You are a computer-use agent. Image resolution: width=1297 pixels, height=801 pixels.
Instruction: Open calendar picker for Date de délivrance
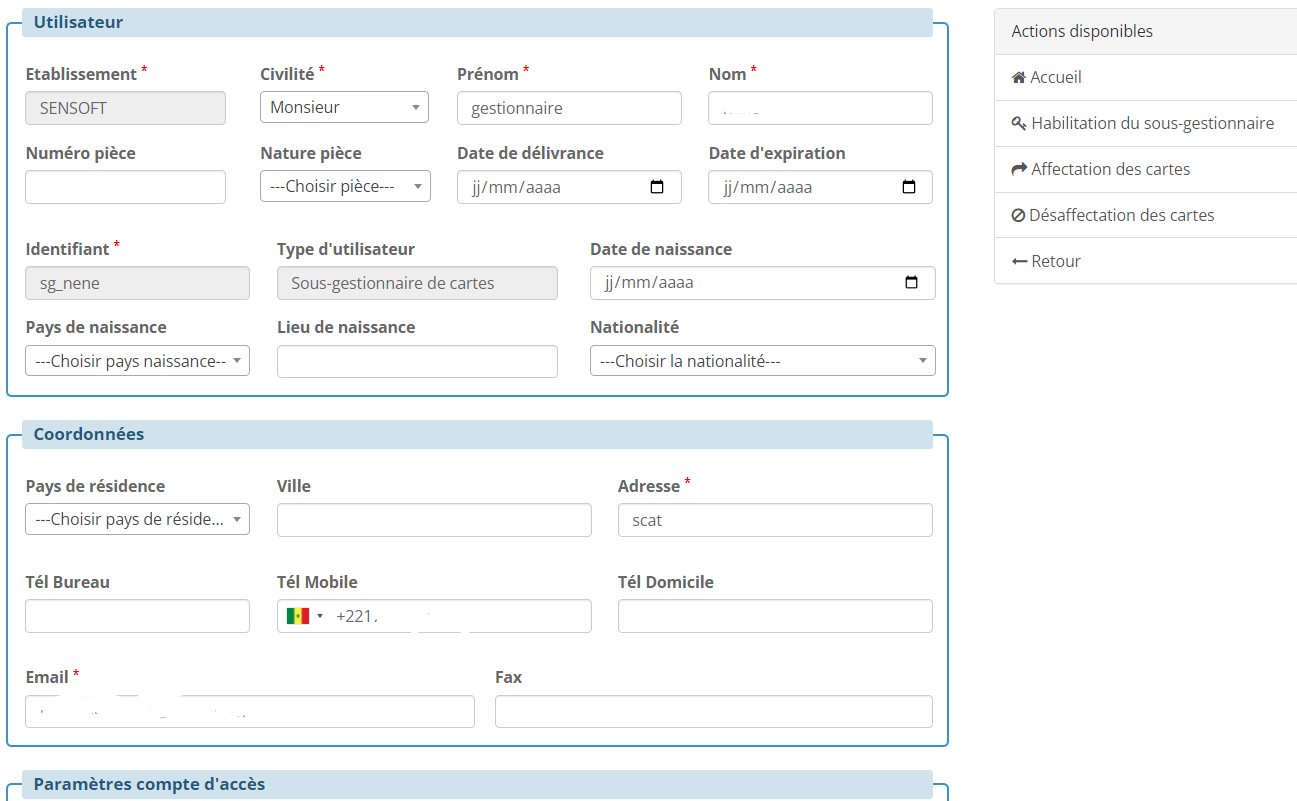click(657, 187)
